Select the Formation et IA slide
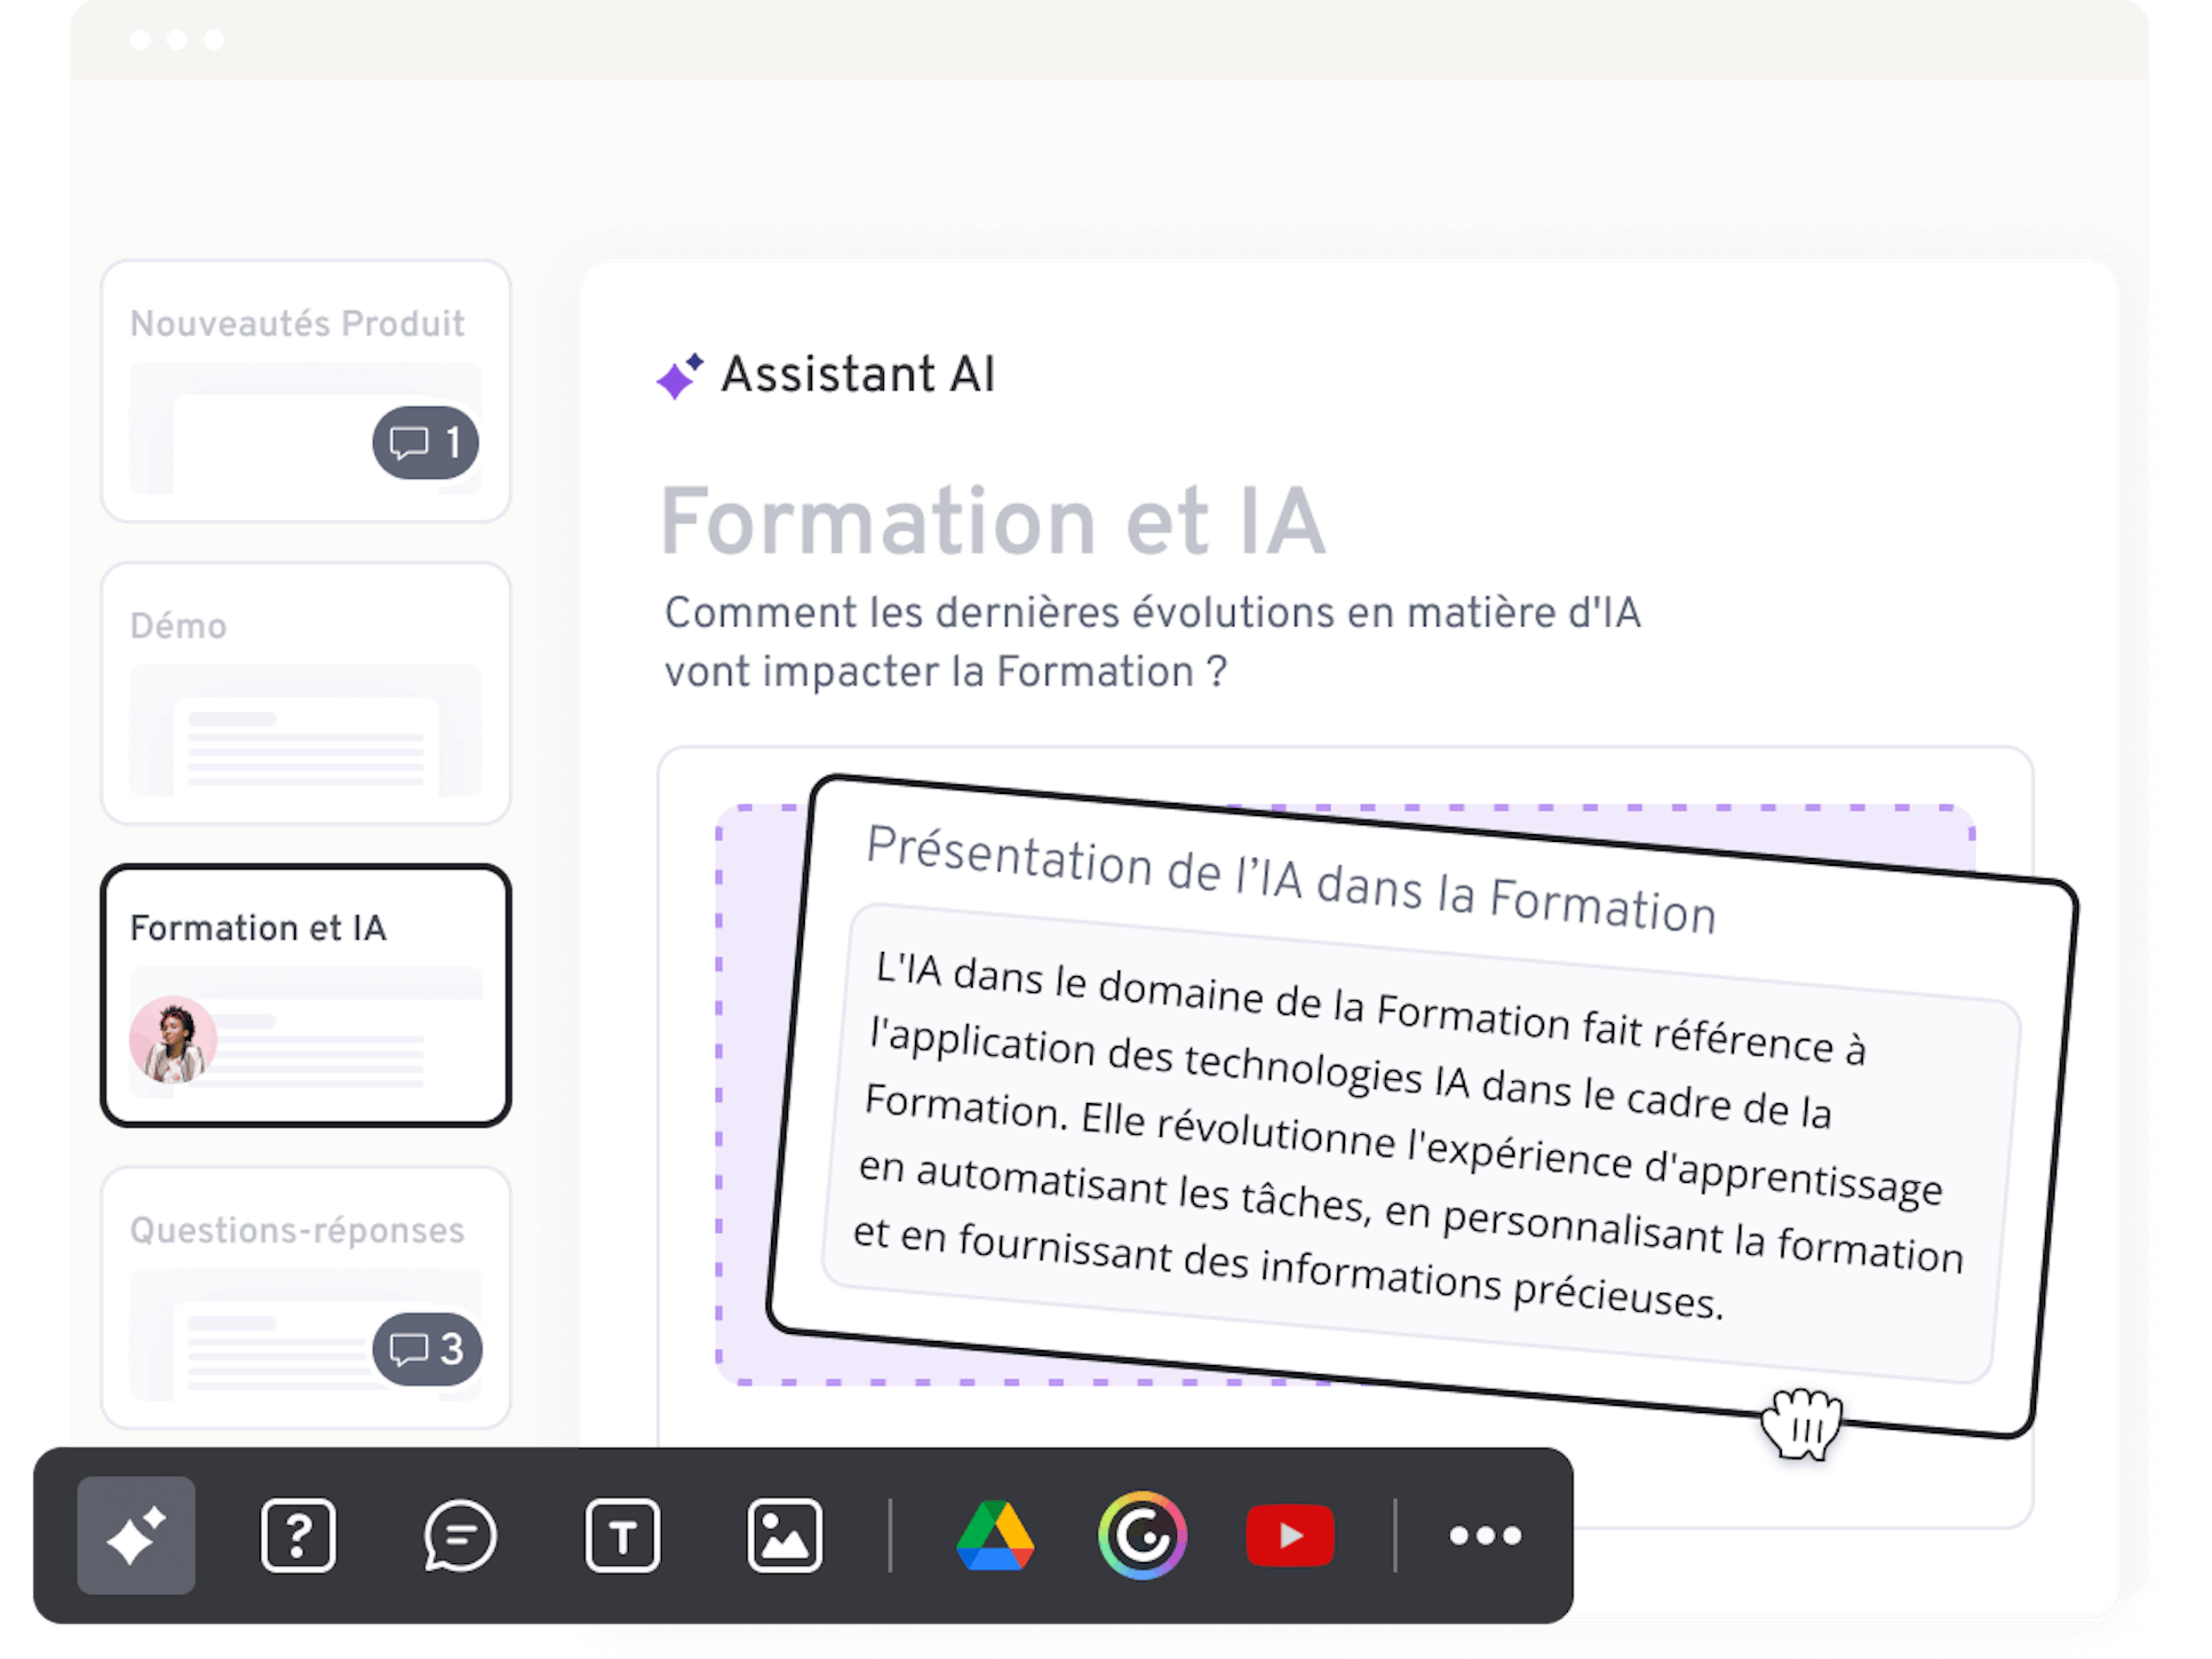This screenshot has height=1659, width=2212. (305, 995)
